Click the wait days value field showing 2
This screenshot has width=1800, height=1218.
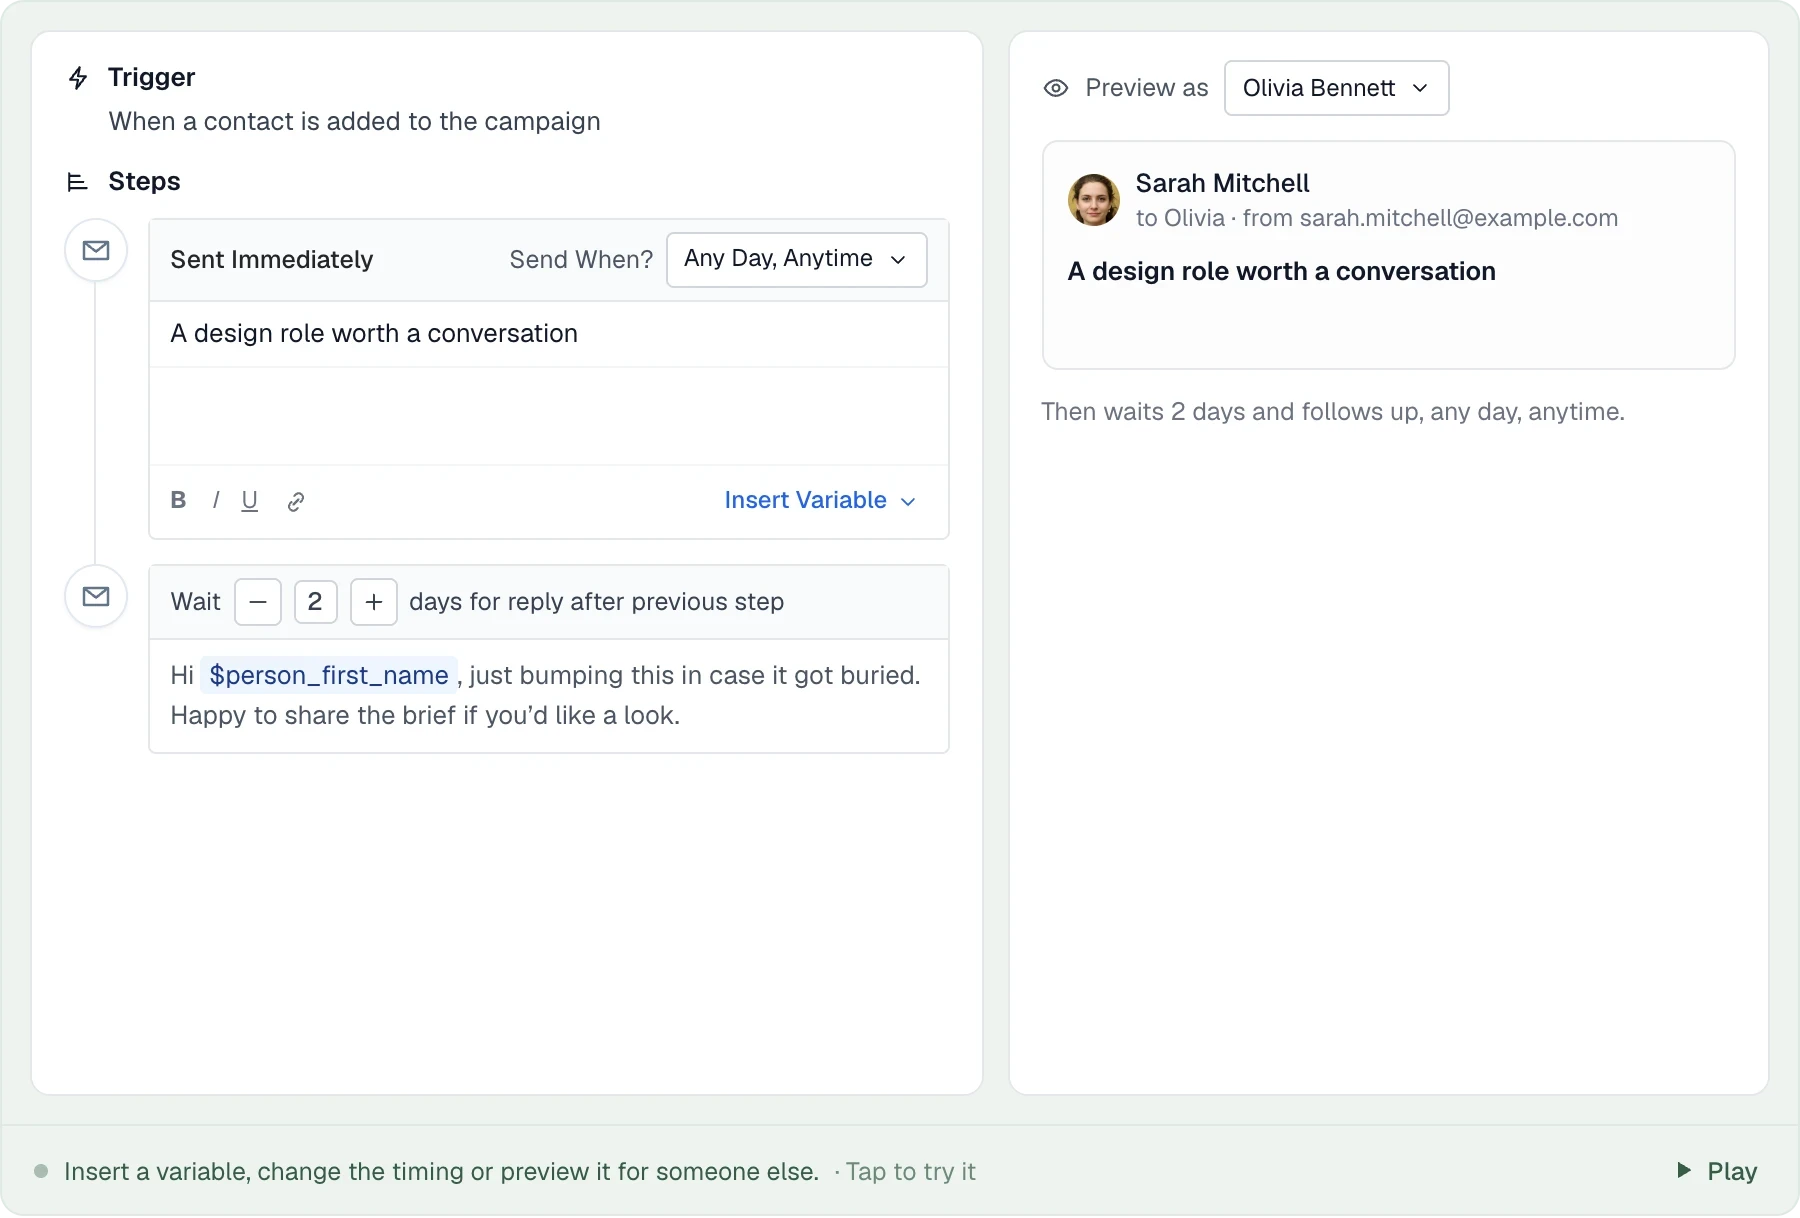click(316, 602)
